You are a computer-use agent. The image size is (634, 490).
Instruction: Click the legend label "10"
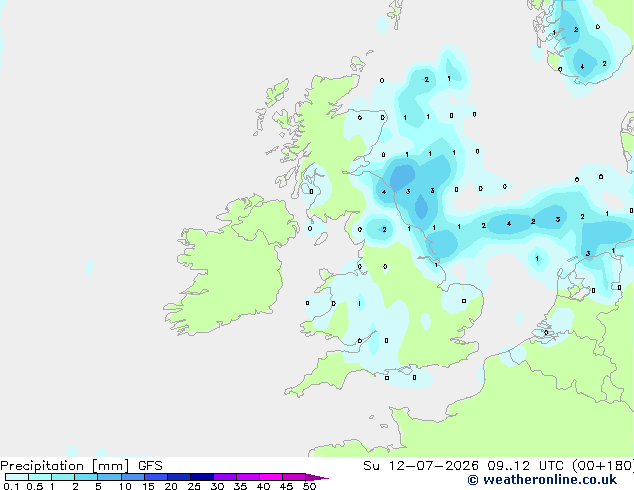(x=125, y=486)
